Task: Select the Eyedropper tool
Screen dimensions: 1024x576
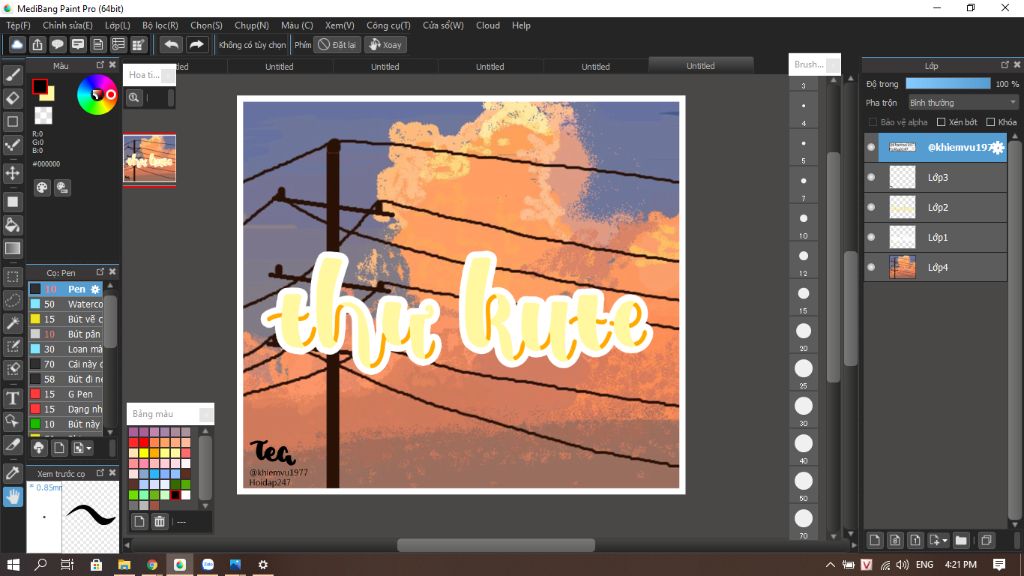Action: coord(12,473)
